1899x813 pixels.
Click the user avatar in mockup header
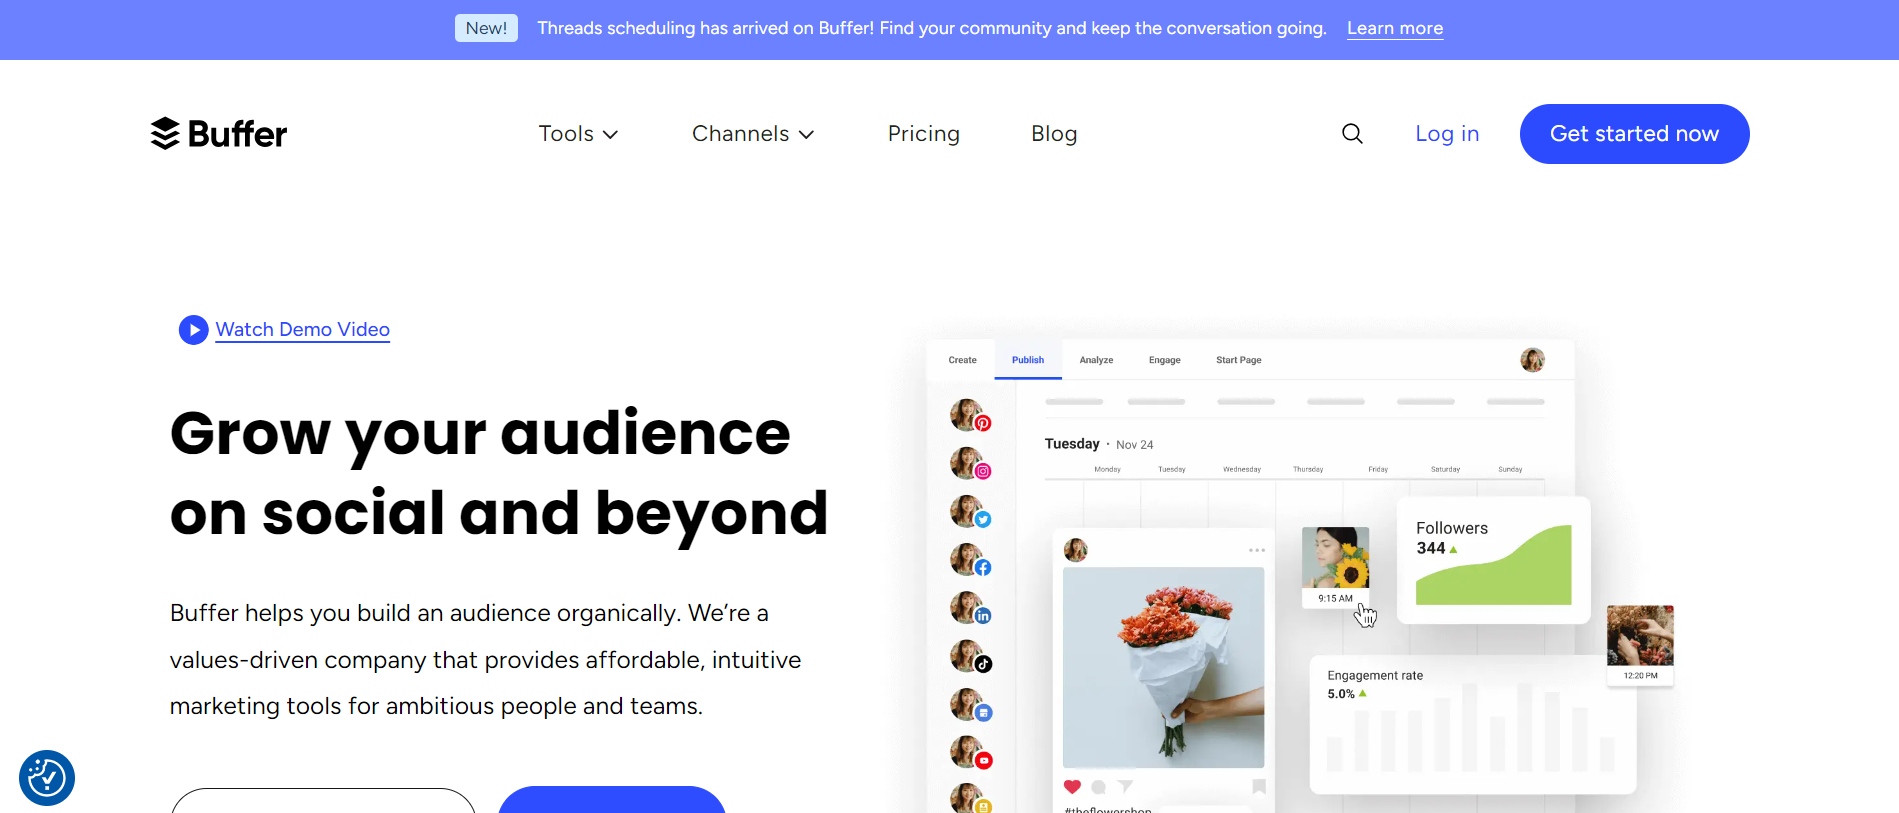click(x=1532, y=360)
